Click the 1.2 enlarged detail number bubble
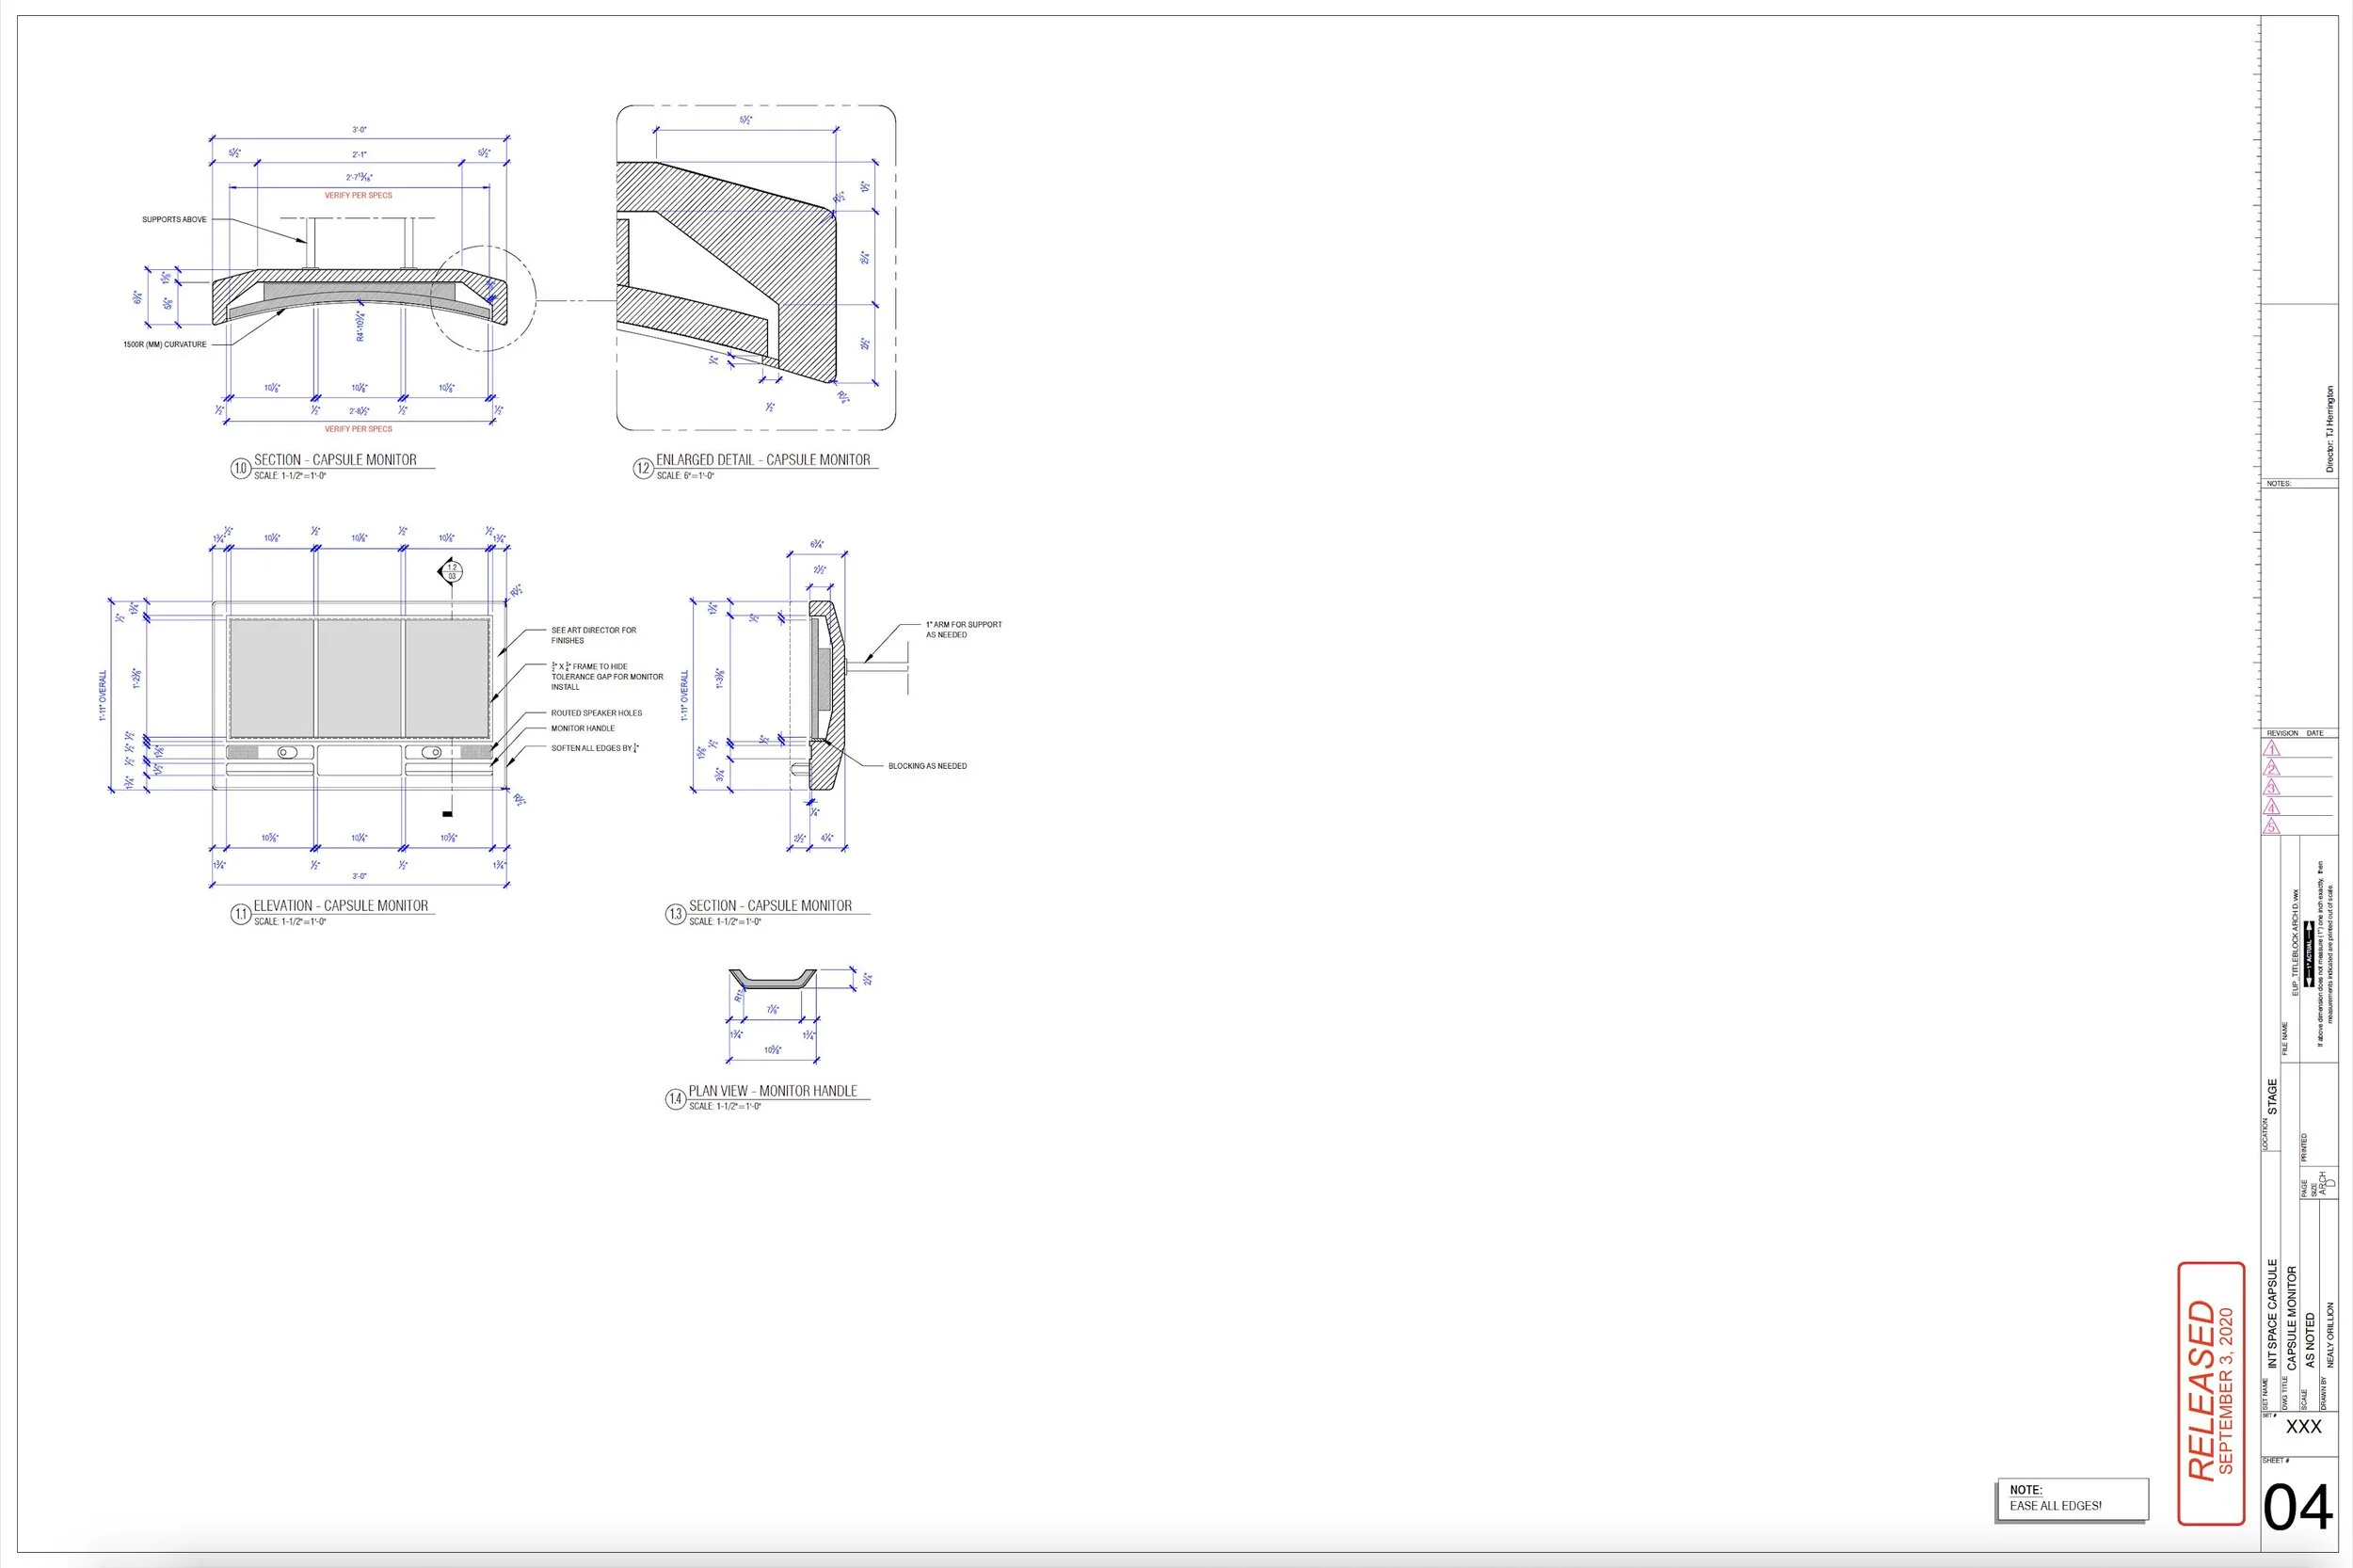This screenshot has width=2353, height=1568. 643,468
